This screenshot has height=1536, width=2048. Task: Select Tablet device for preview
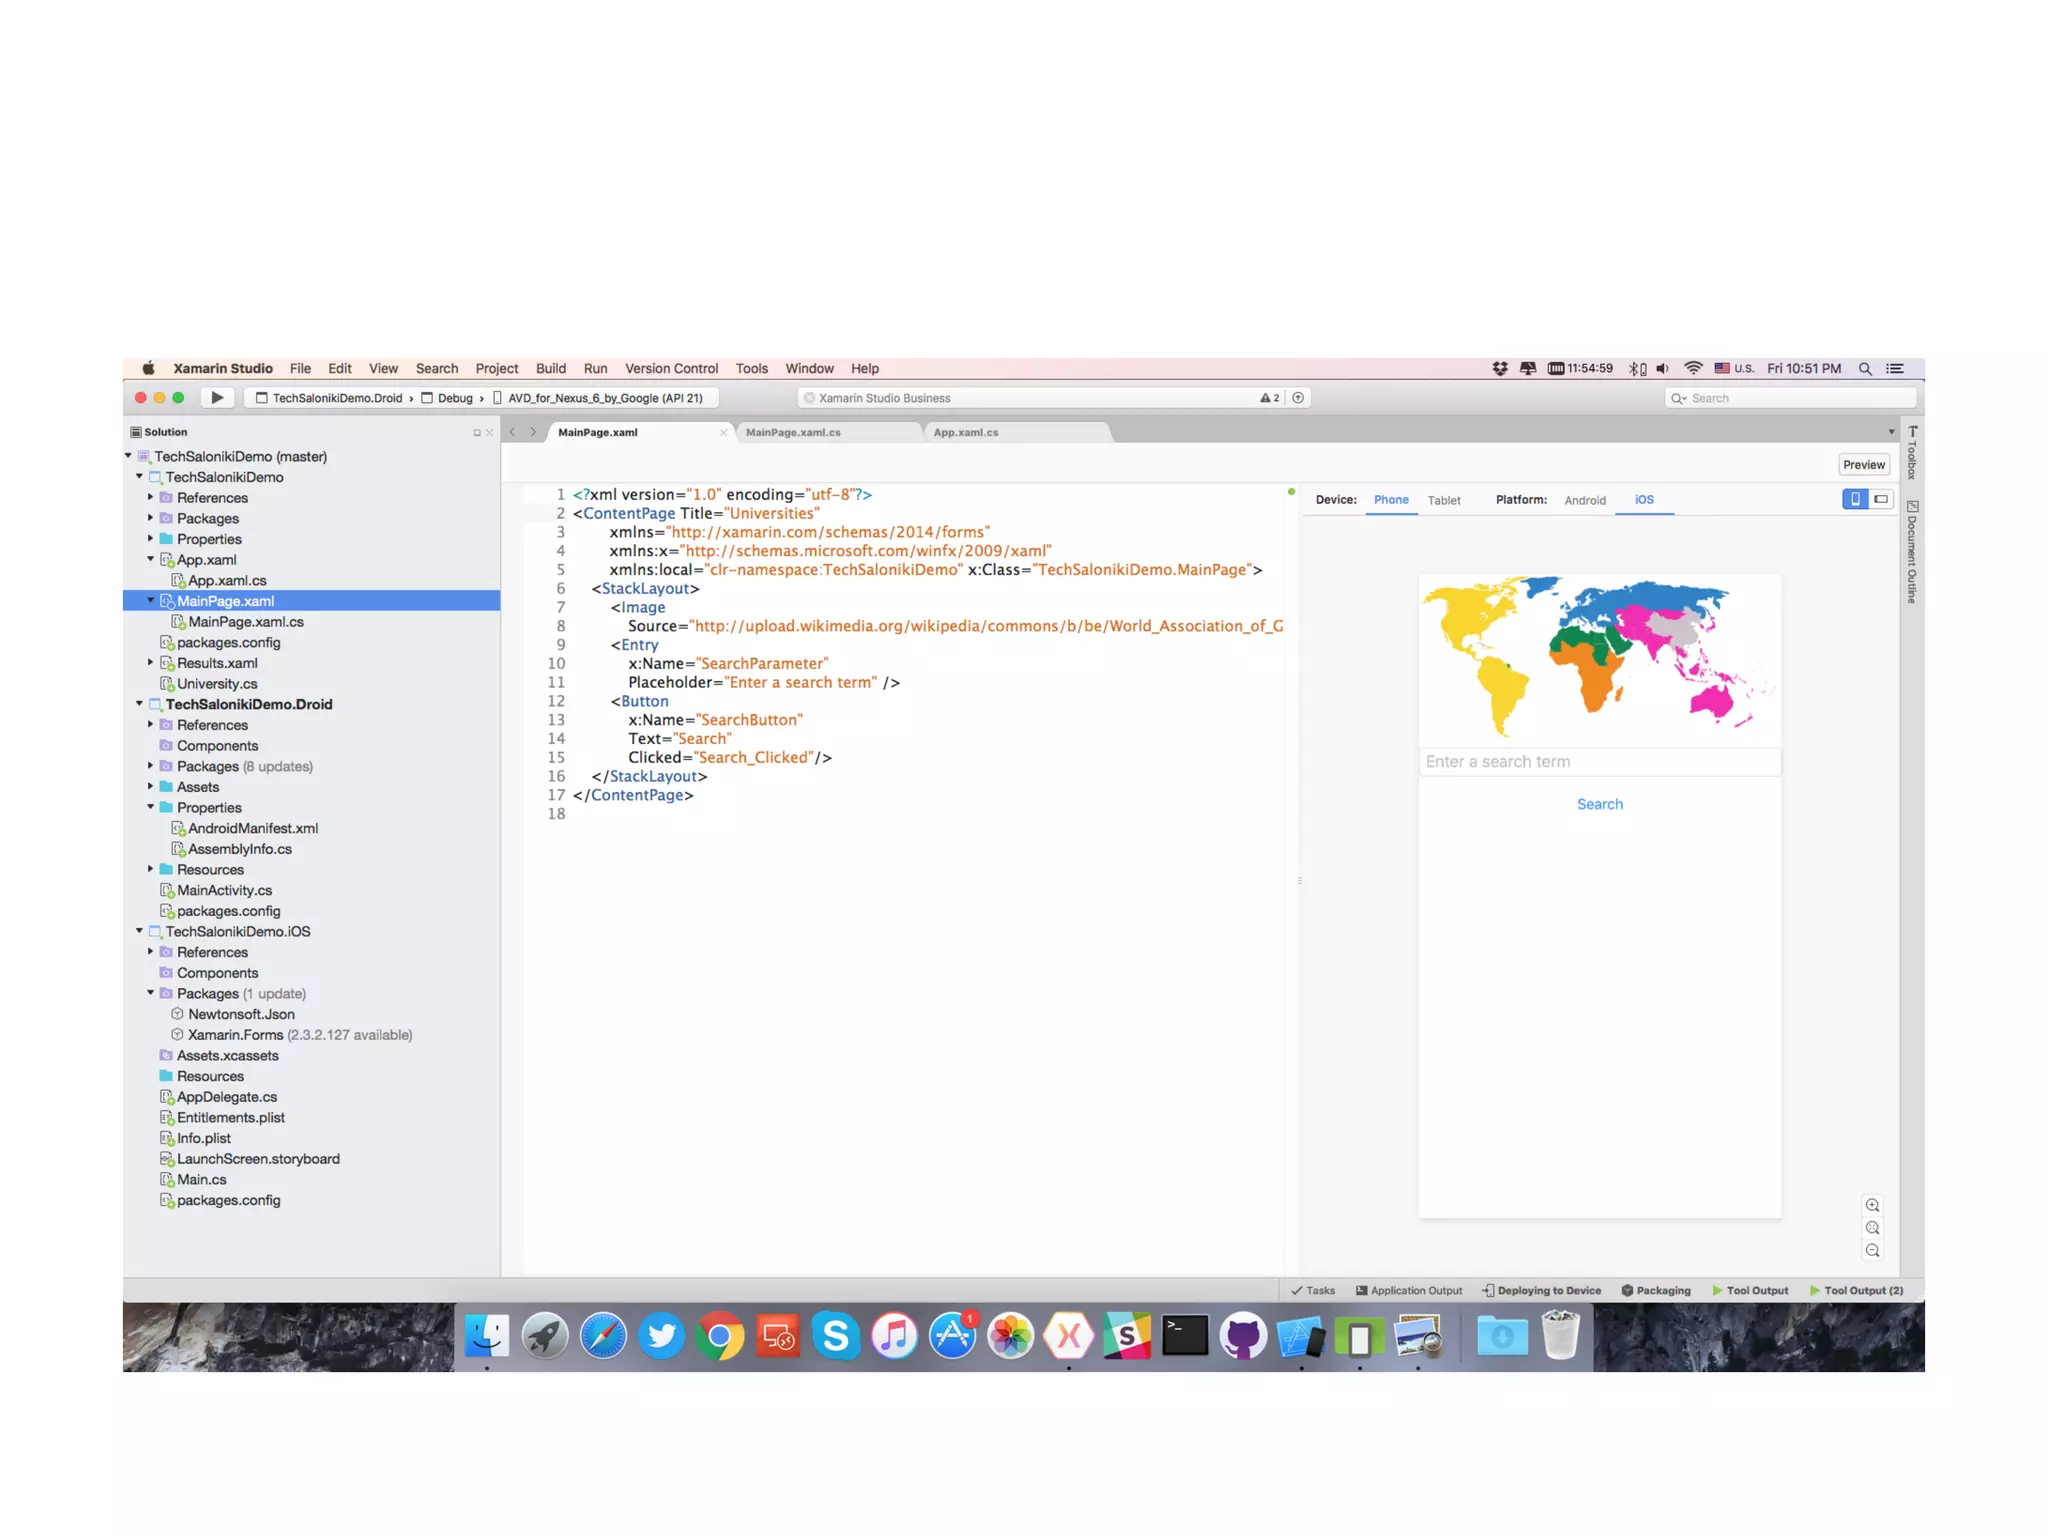(x=1443, y=500)
